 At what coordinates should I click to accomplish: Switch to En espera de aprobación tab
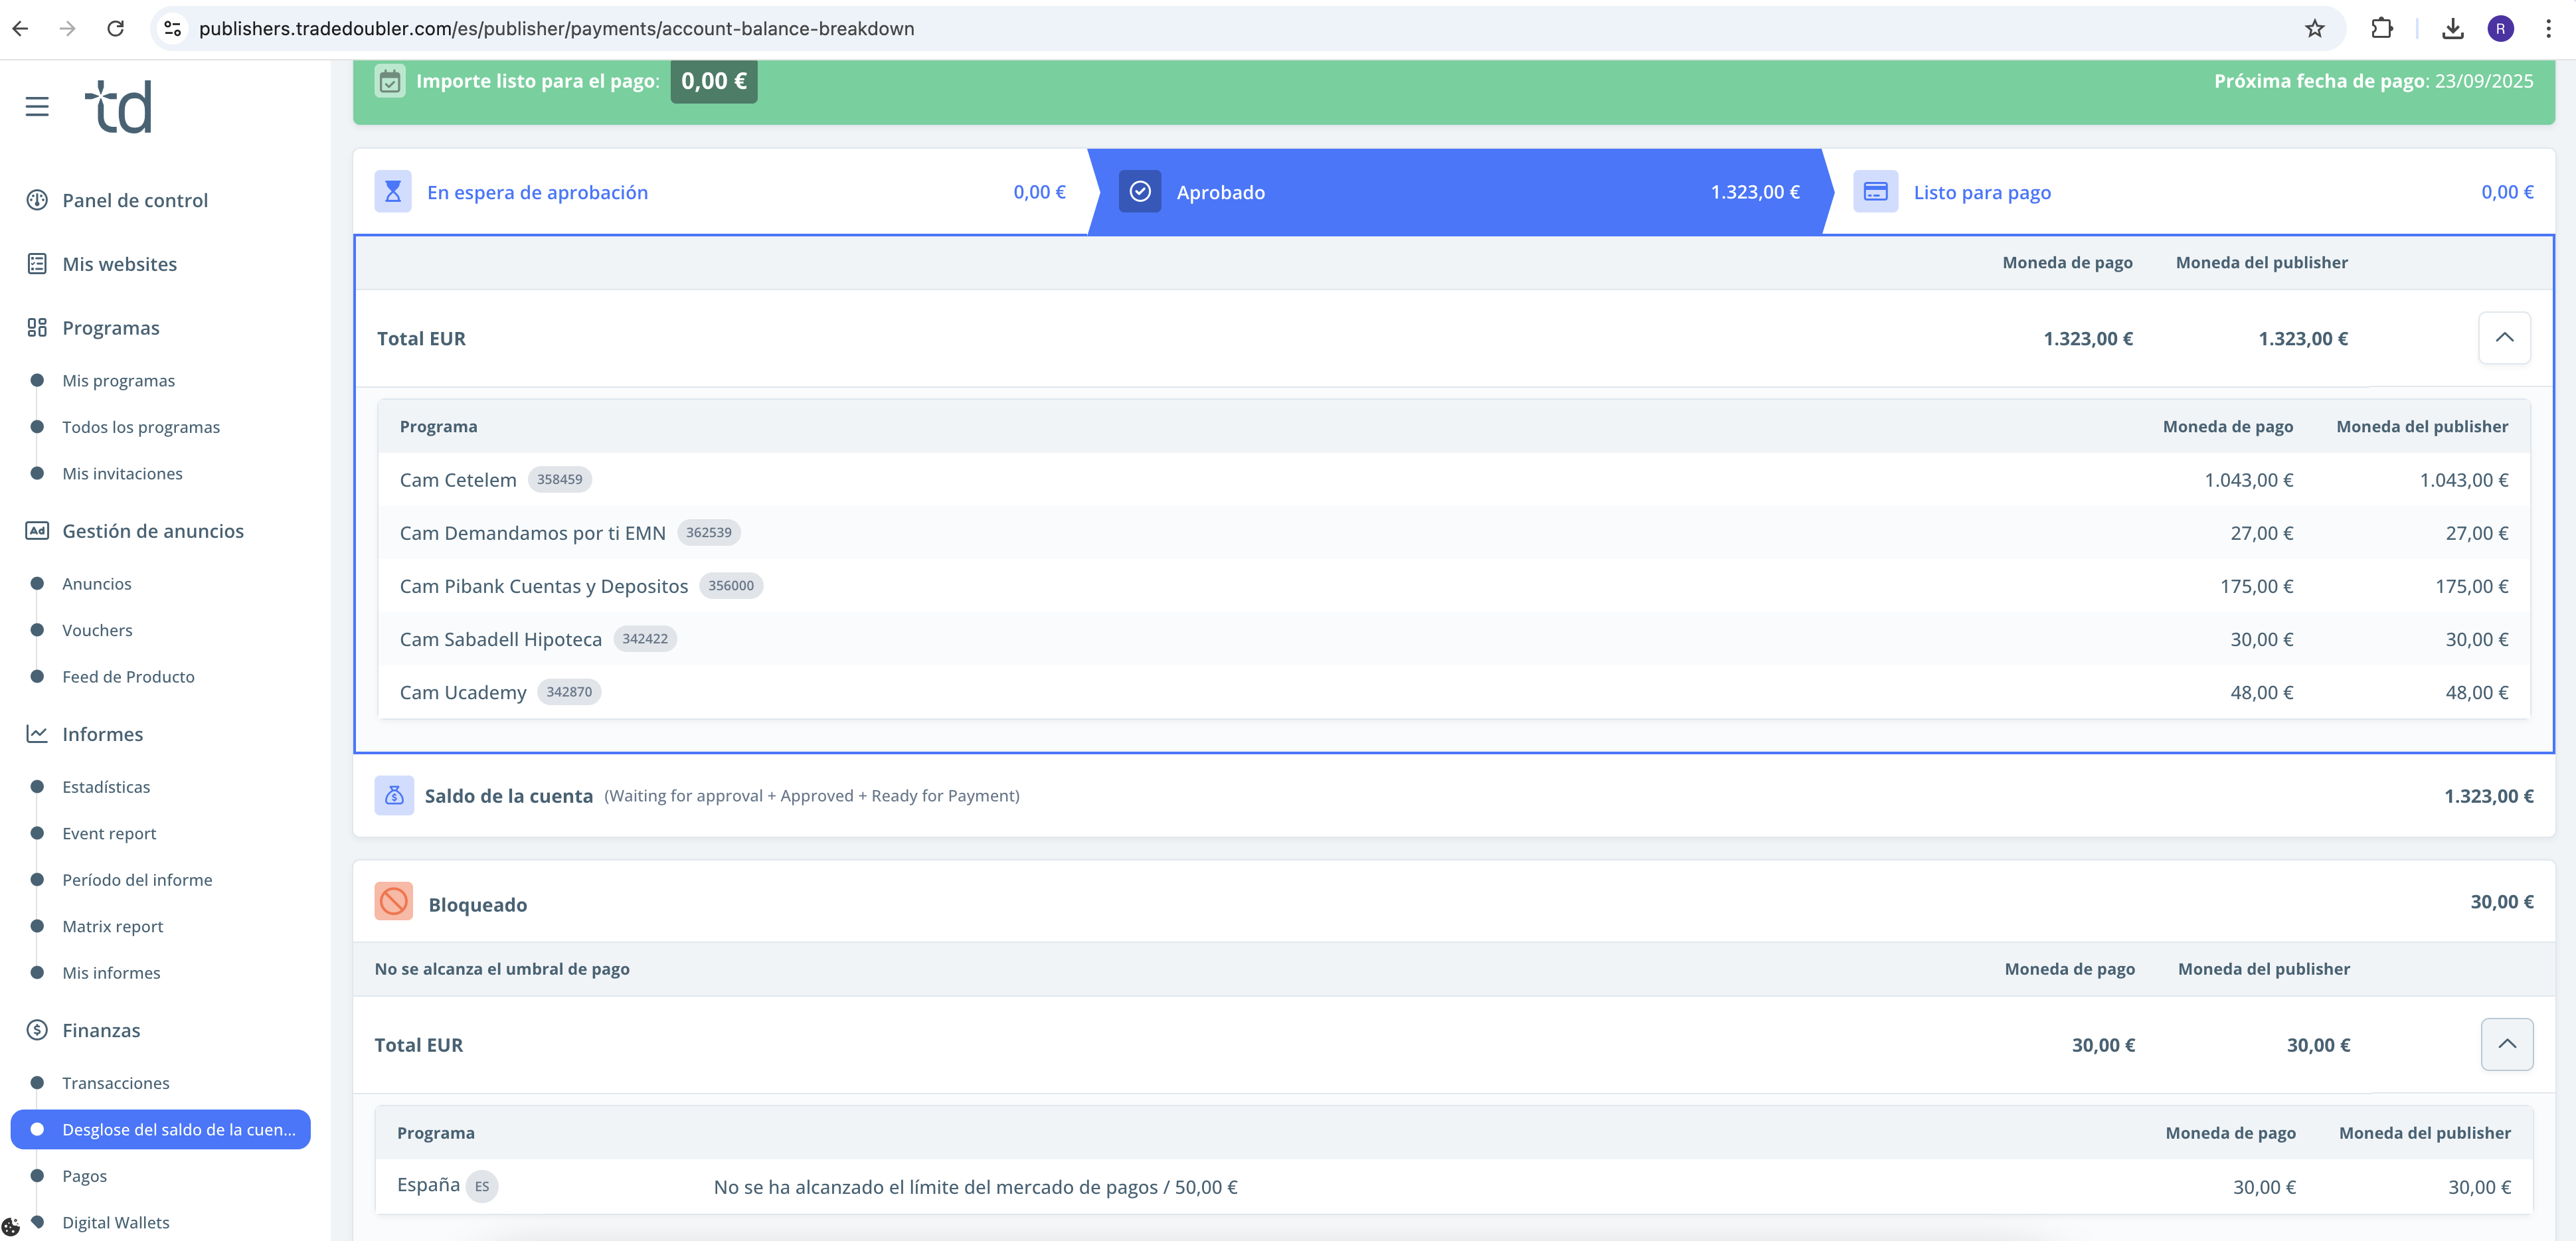[537, 192]
